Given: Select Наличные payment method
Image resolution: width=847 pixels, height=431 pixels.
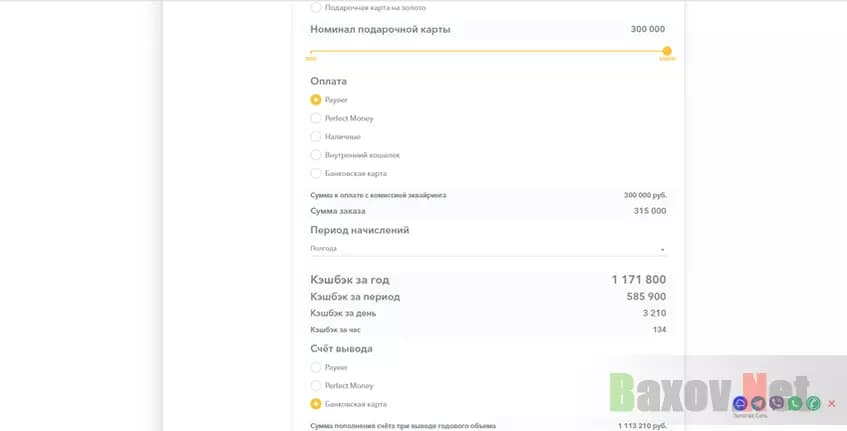Looking at the screenshot, I should 315,137.
